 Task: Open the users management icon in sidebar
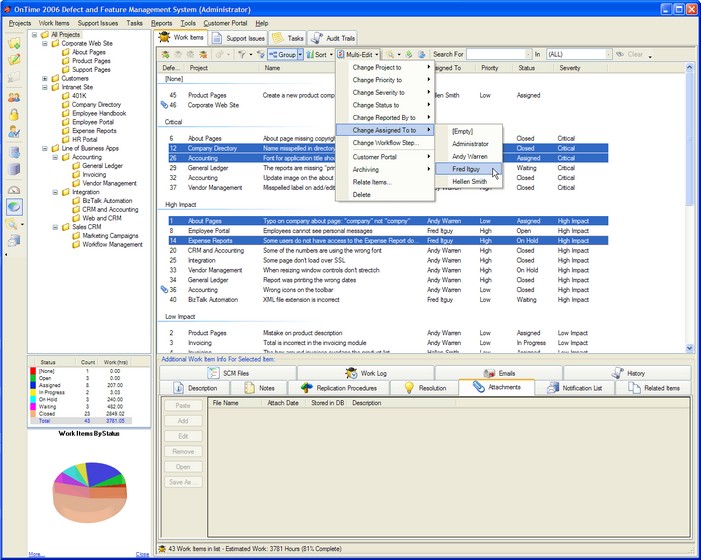tap(14, 97)
